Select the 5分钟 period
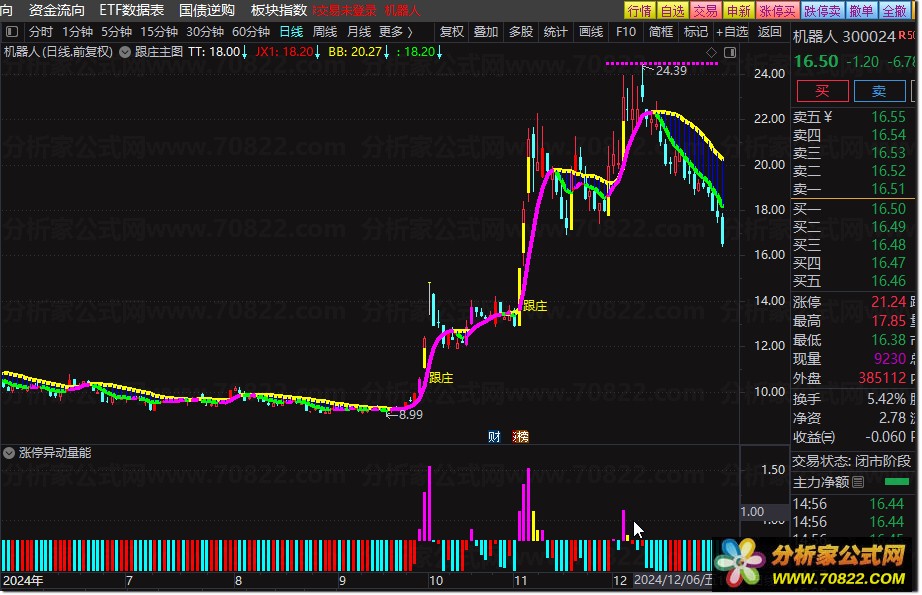 116,32
